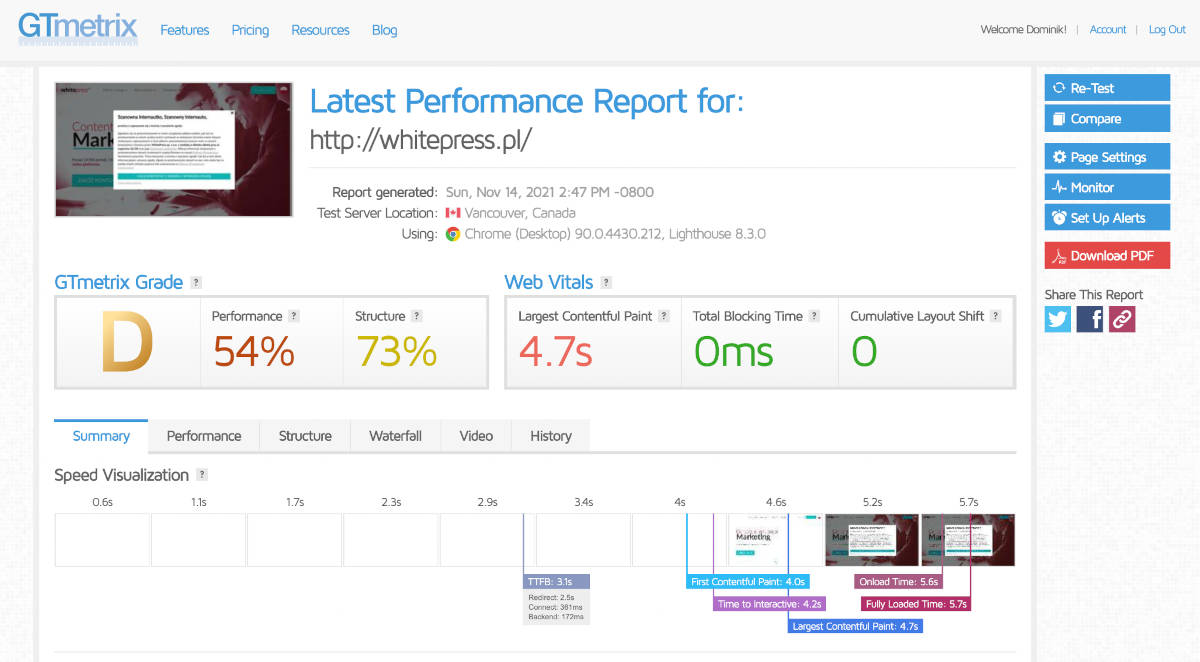The image size is (1200, 662).
Task: Click the Monitor button
Action: click(x=1107, y=187)
